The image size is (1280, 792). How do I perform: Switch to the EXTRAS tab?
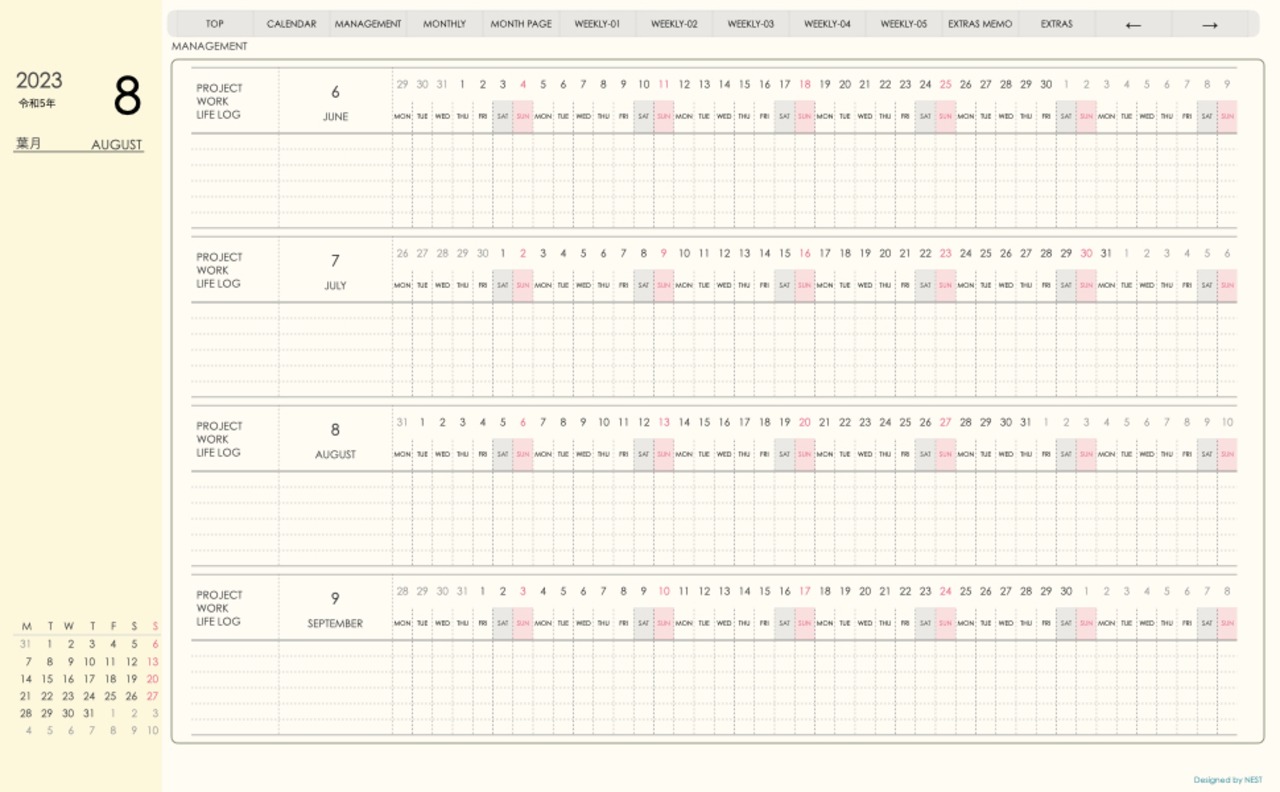coord(1057,24)
